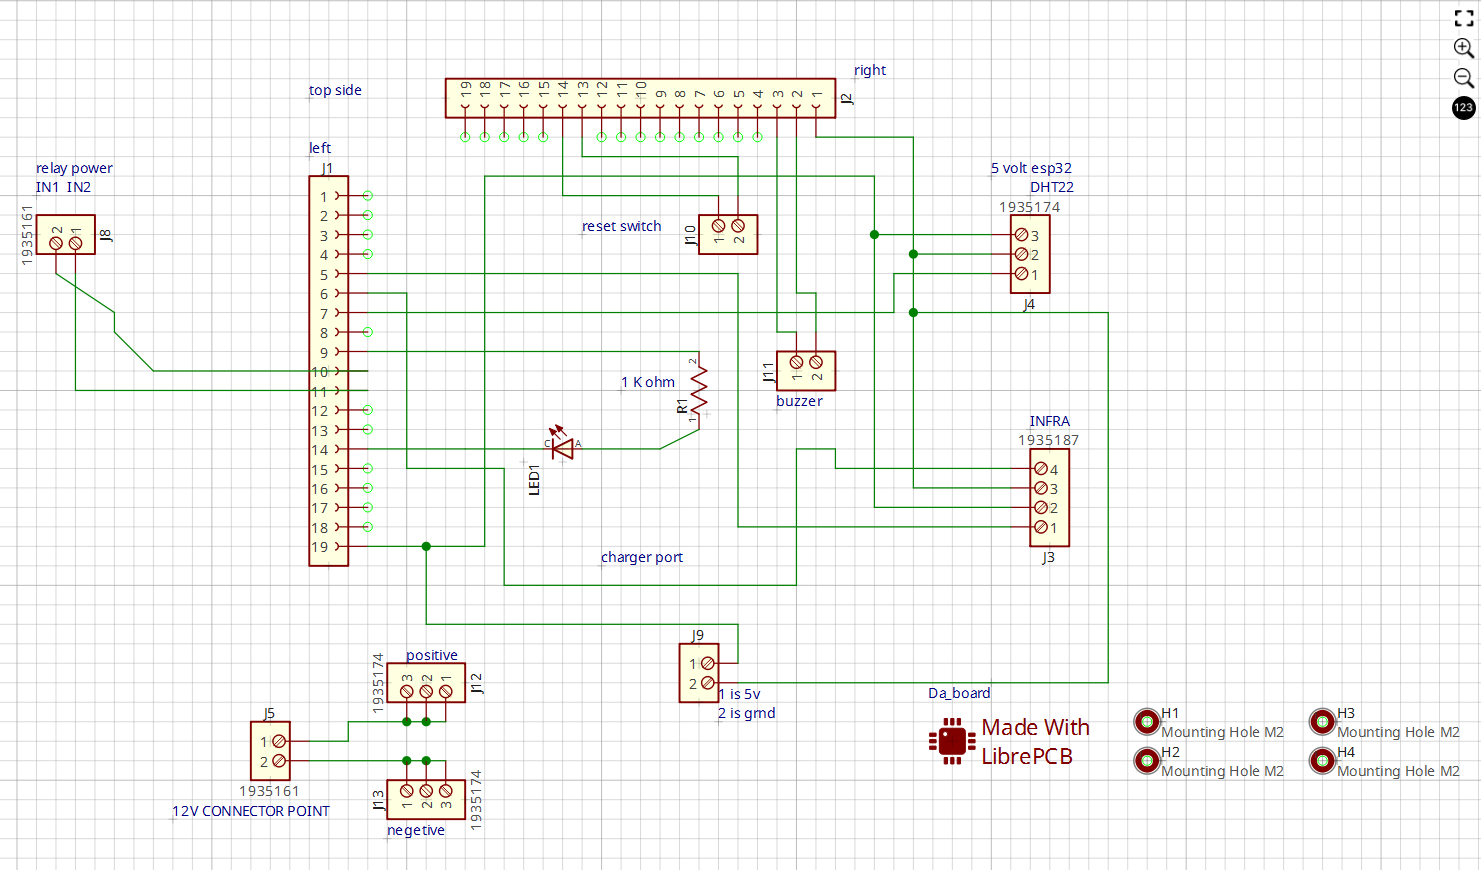Image resolution: width=1481 pixels, height=870 pixels.
Task: Select the J3 INFRA connector symbol
Action: point(1050,498)
